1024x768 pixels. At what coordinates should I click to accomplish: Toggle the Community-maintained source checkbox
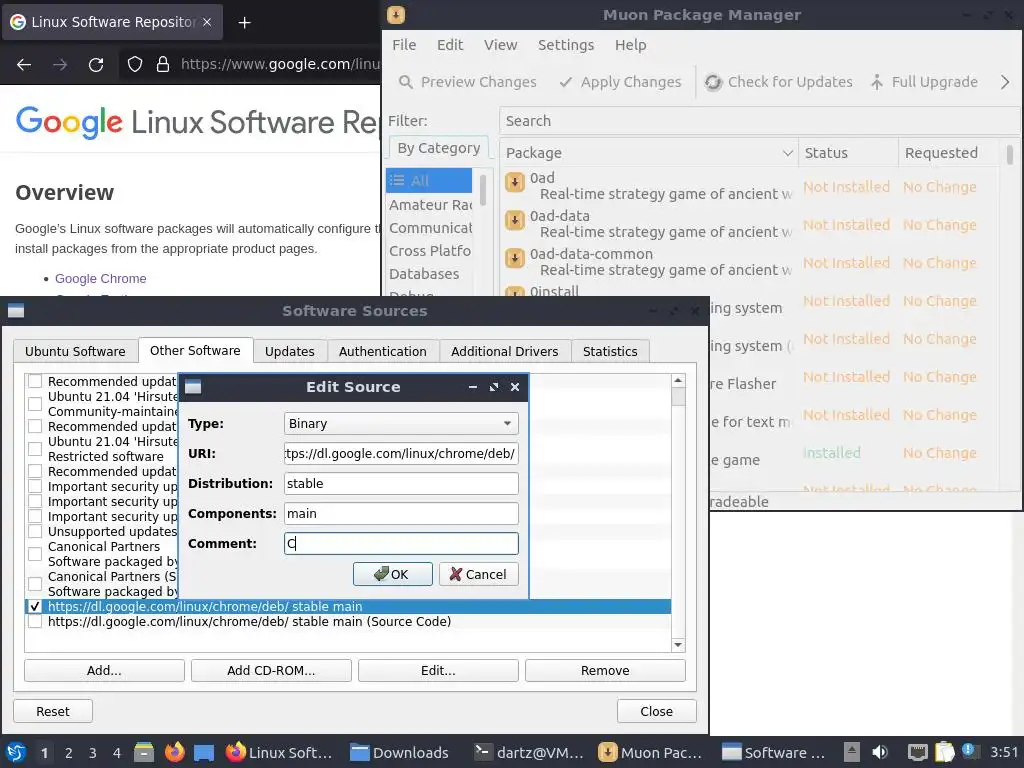35,404
